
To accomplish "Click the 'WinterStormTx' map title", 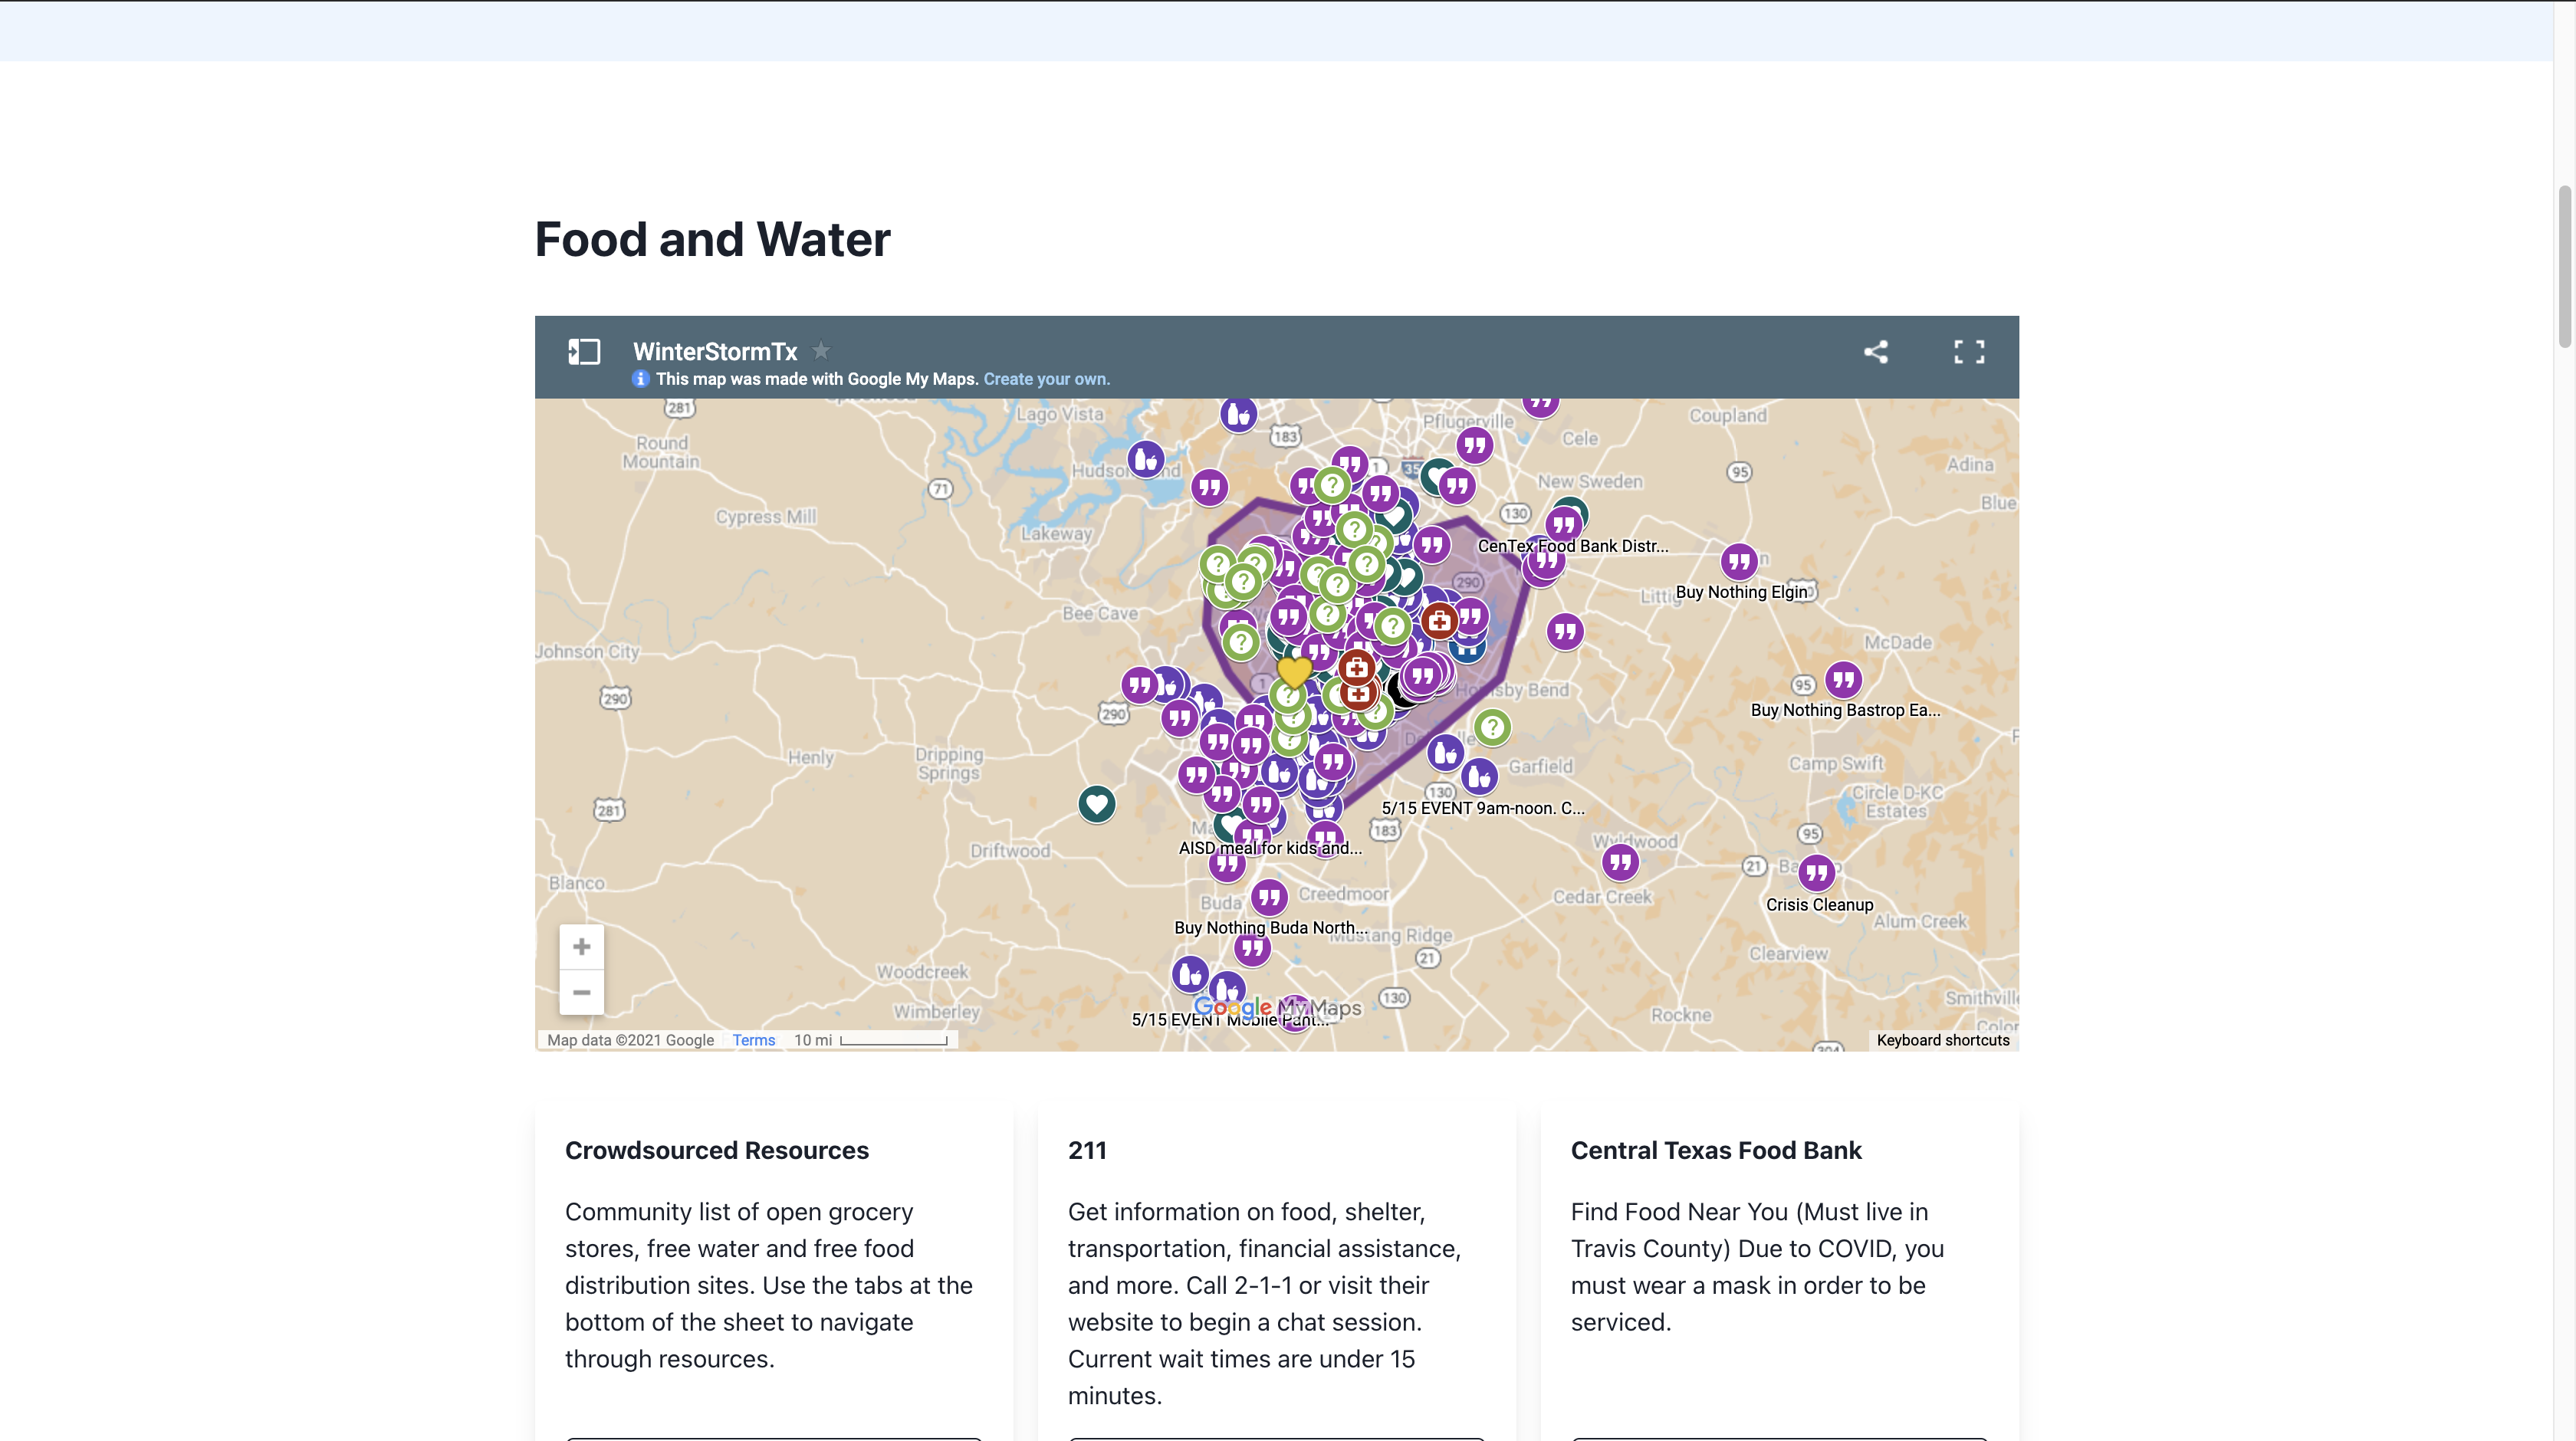I will pyautogui.click(x=715, y=352).
